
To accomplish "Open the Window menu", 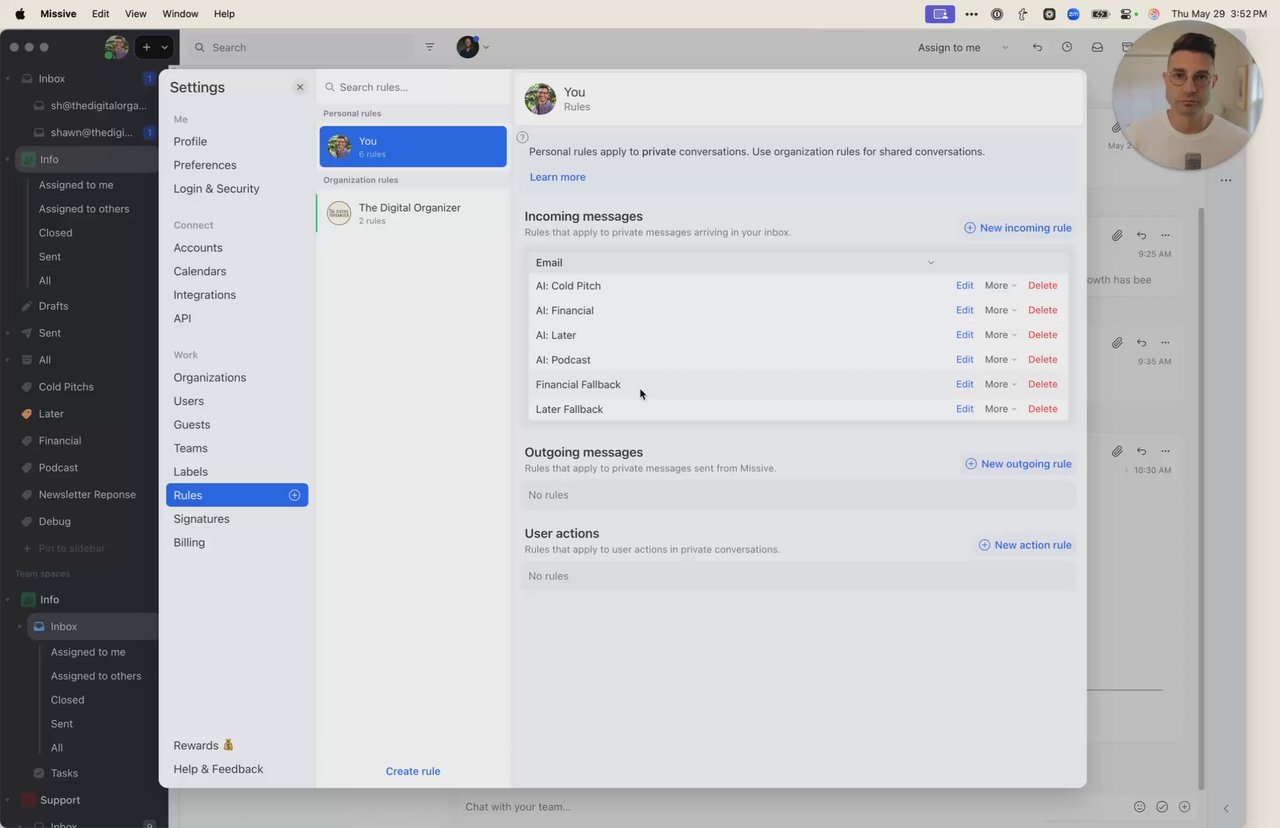I will pos(180,14).
